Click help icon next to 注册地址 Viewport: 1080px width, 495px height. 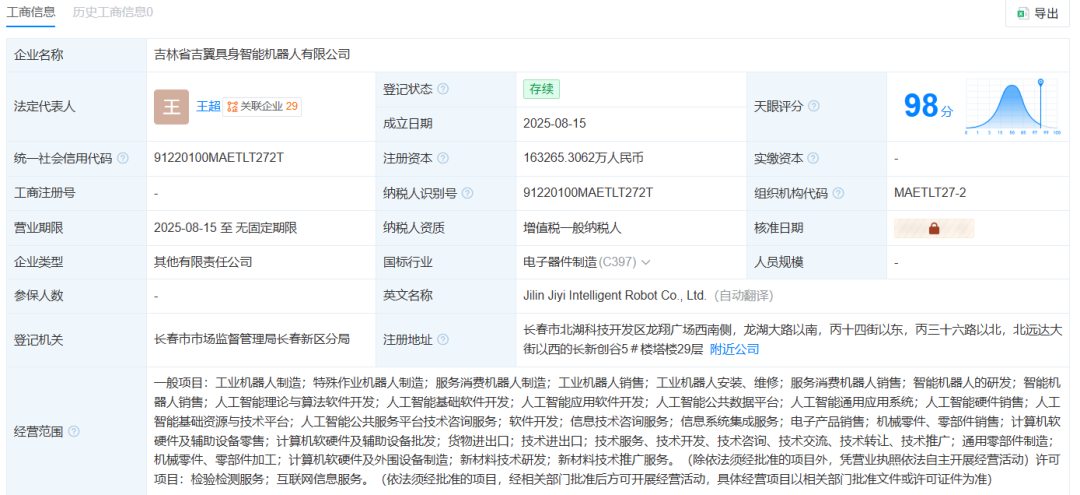[x=443, y=339]
